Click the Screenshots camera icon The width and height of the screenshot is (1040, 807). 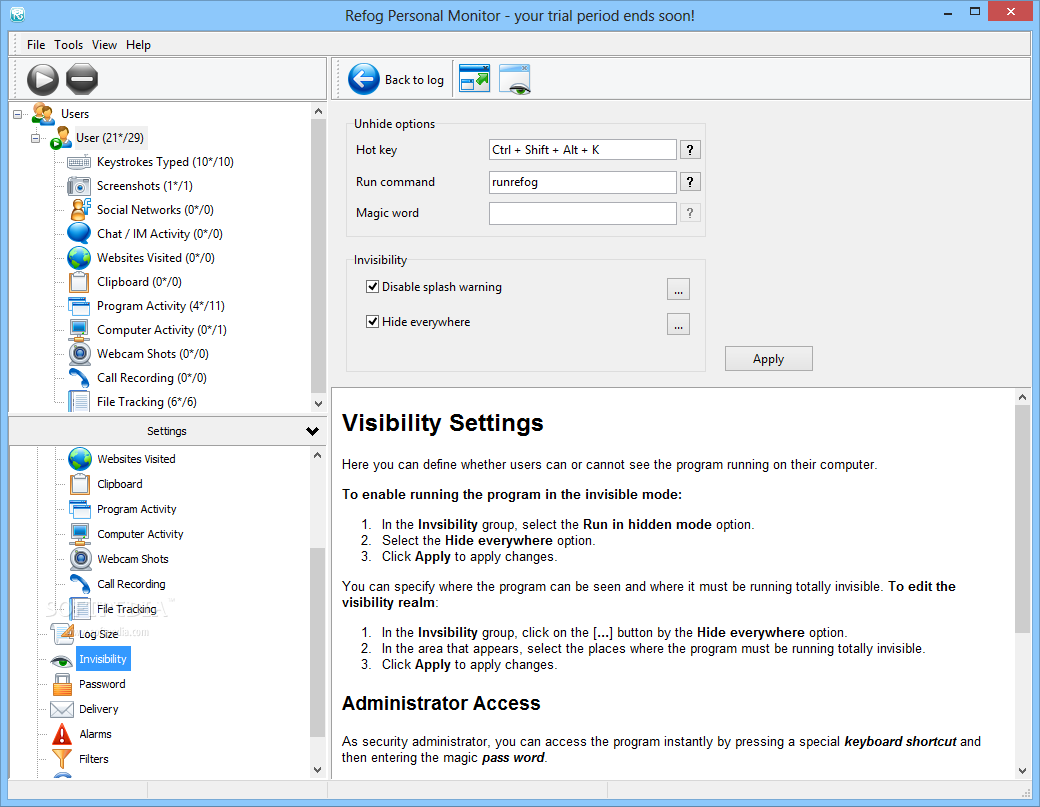(79, 186)
